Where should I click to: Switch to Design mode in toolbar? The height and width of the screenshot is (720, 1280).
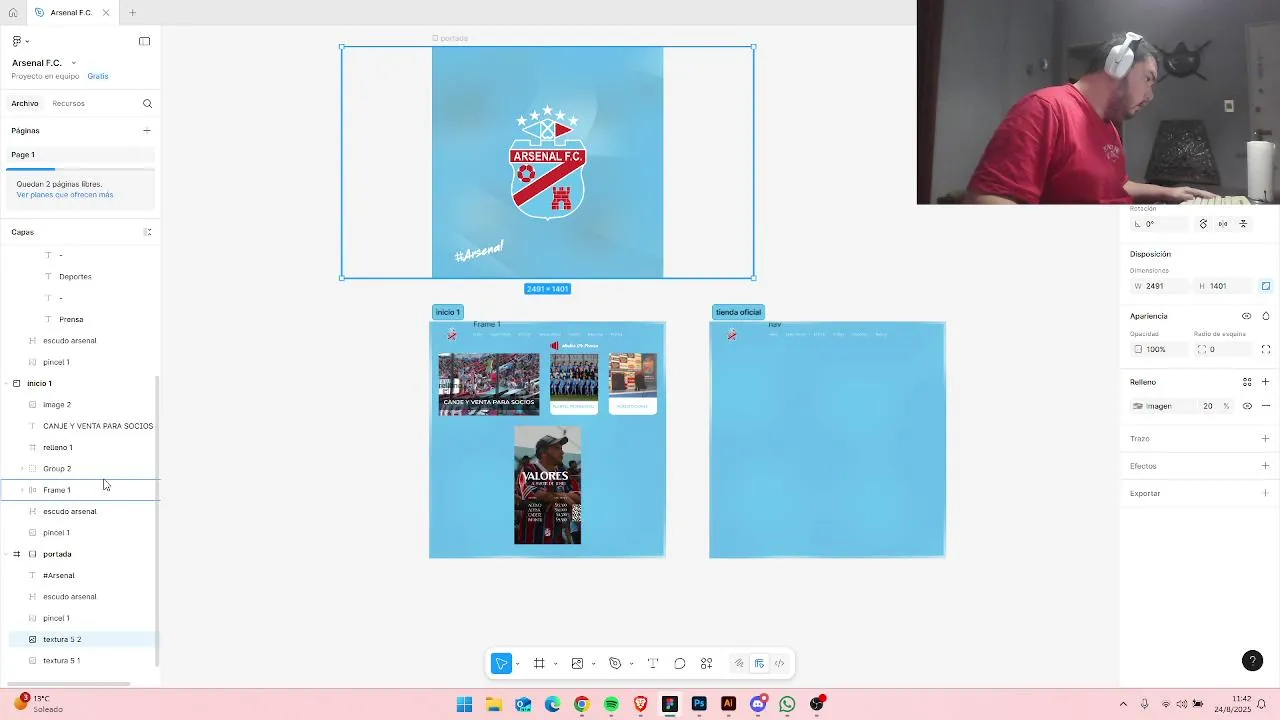click(759, 664)
